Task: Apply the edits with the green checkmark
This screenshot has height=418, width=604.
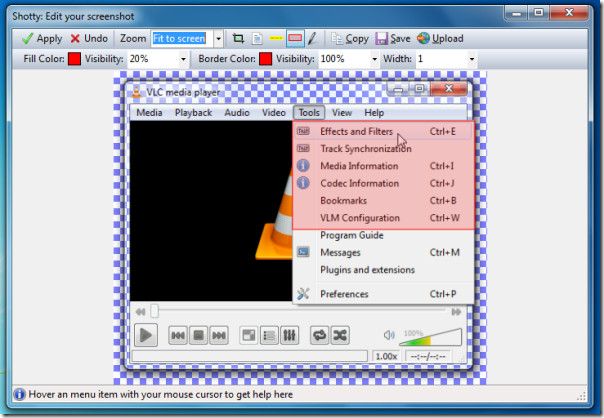Action: click(42, 39)
